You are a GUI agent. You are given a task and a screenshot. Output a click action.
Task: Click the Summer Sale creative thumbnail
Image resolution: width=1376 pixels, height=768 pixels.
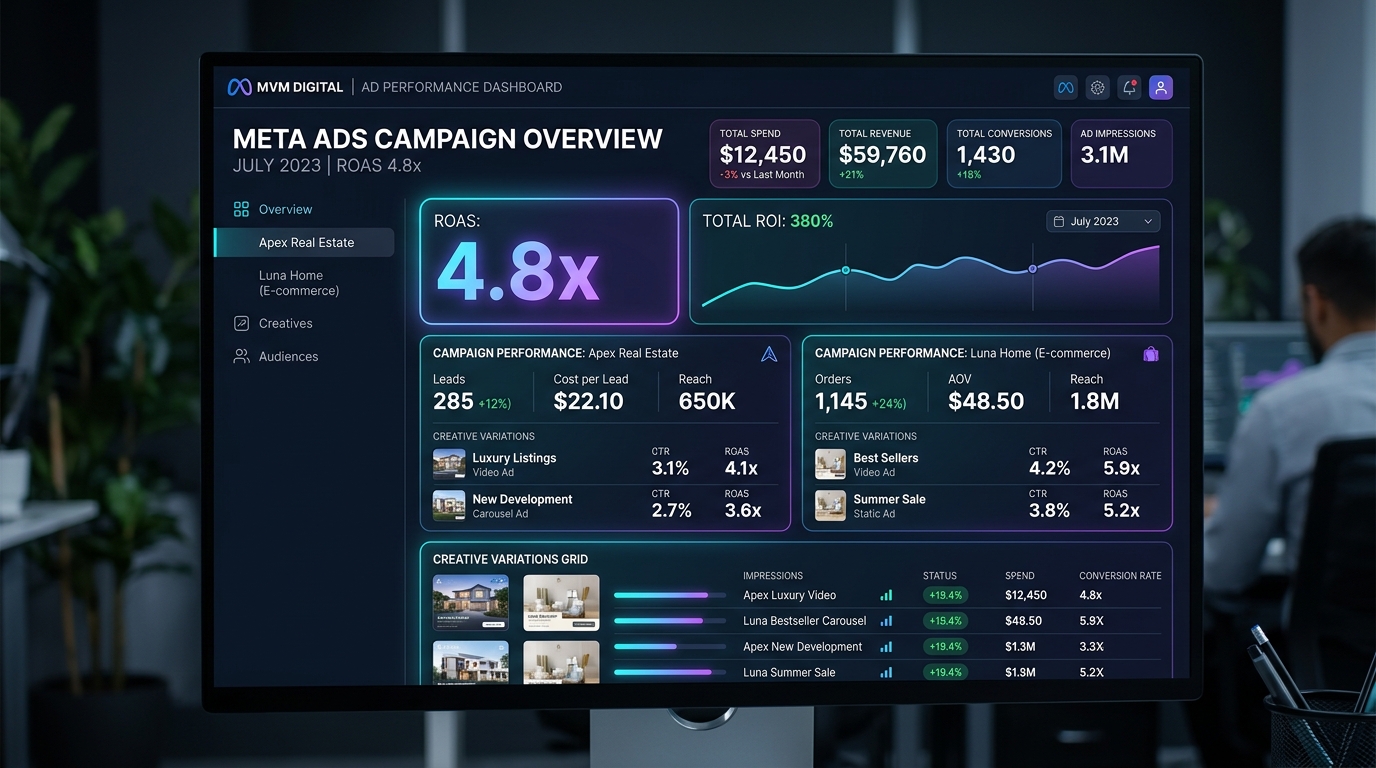[830, 505]
